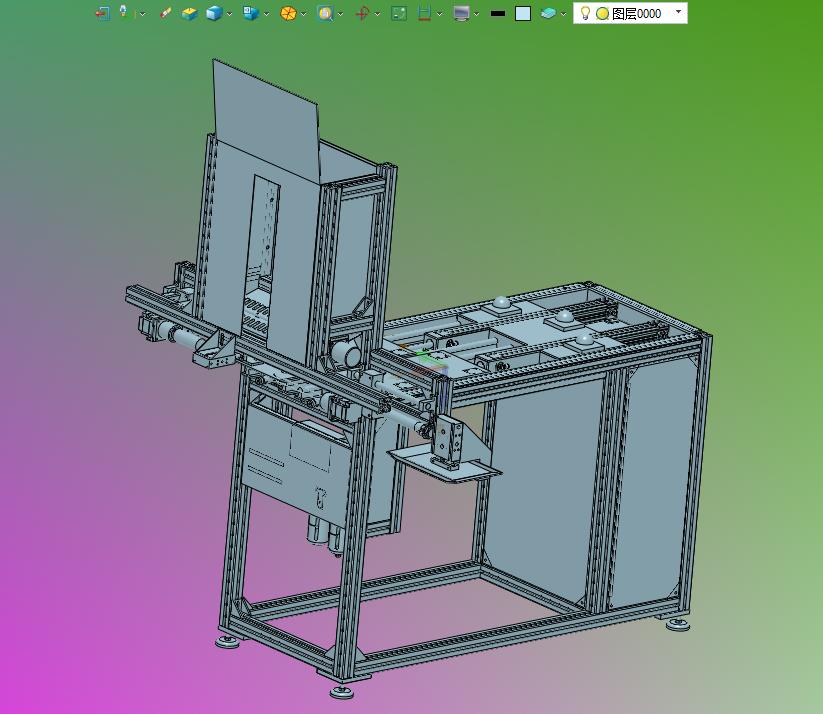
Task: Open the arrow beside the windowed cube icon
Action: click(x=266, y=14)
